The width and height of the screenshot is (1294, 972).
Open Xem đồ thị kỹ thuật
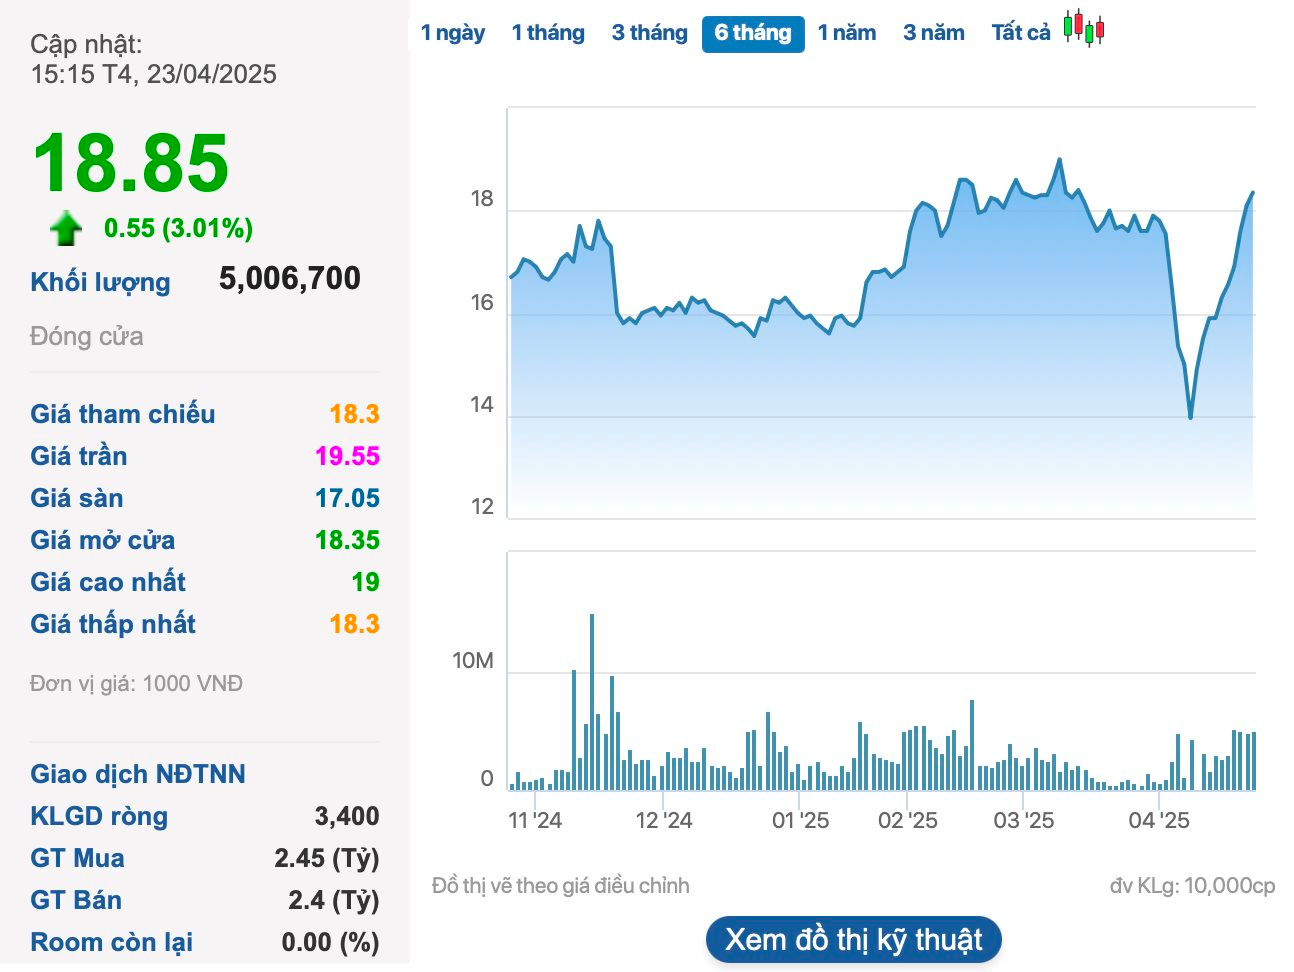pyautogui.click(x=853, y=940)
